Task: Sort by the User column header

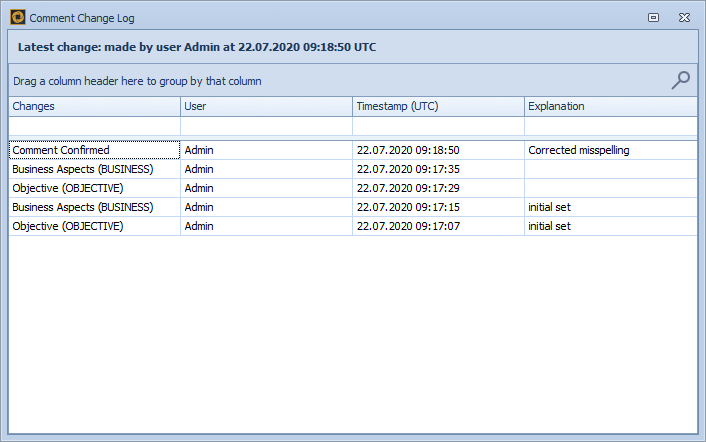Action: tap(266, 106)
